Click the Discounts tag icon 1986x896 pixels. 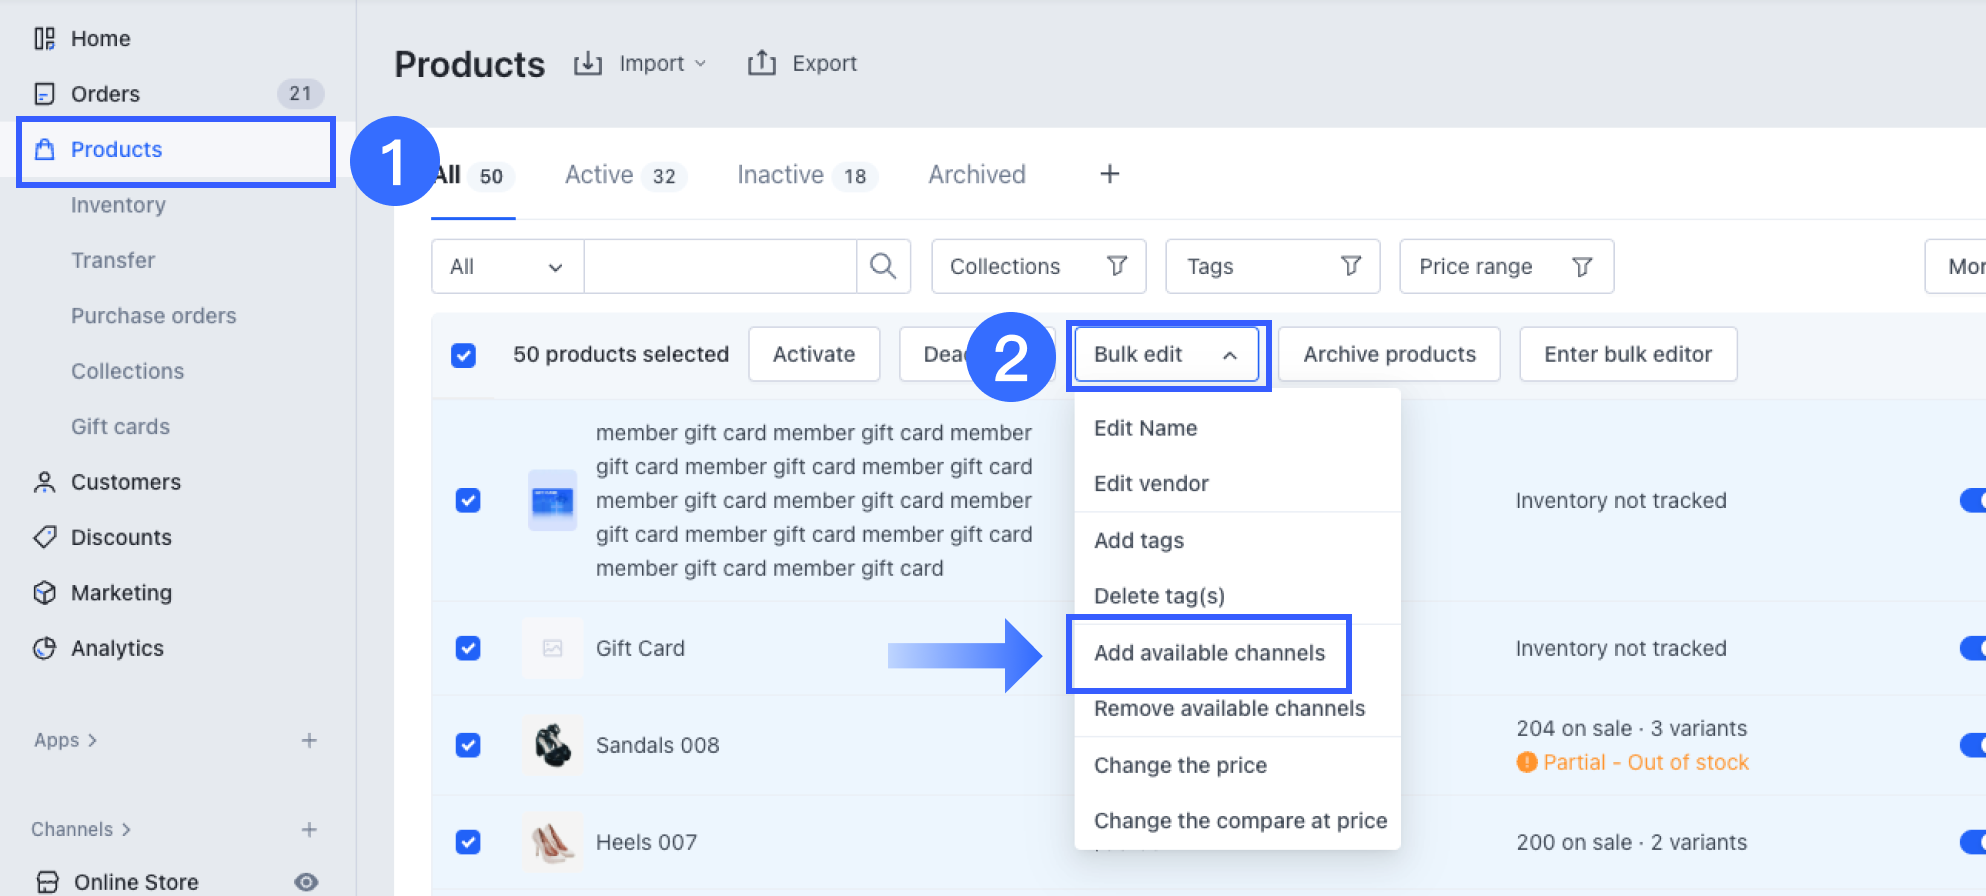pos(44,537)
